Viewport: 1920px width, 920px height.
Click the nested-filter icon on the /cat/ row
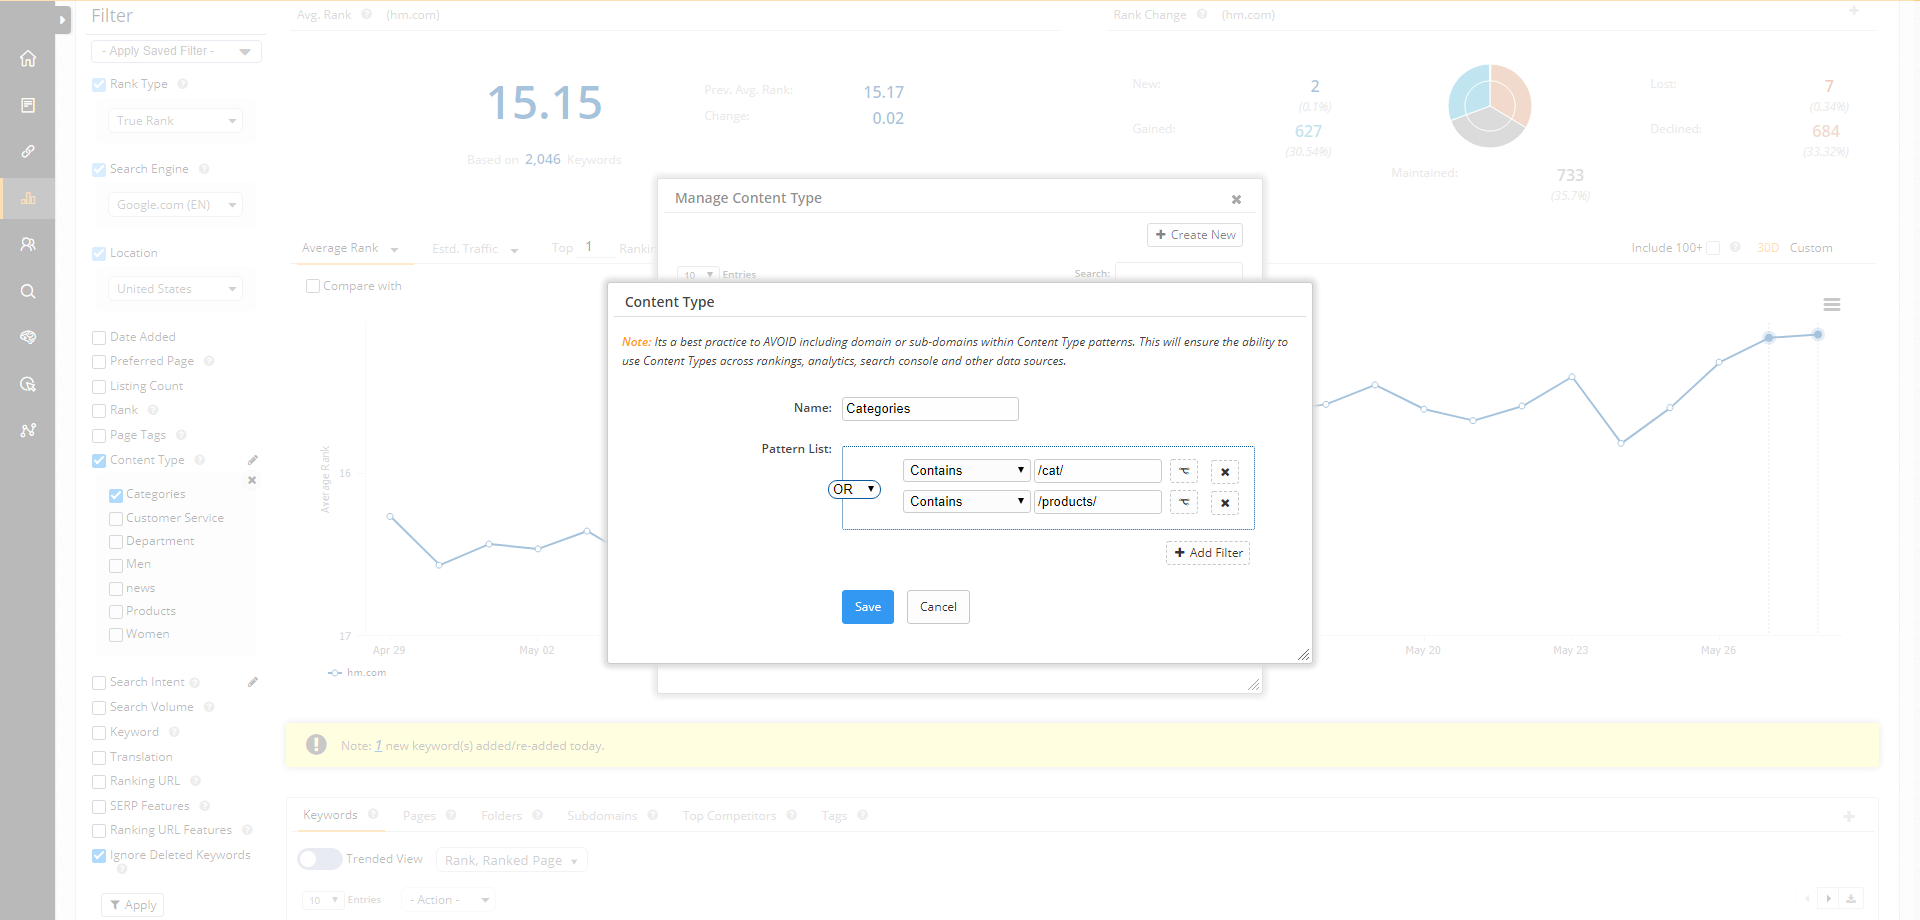click(x=1184, y=471)
